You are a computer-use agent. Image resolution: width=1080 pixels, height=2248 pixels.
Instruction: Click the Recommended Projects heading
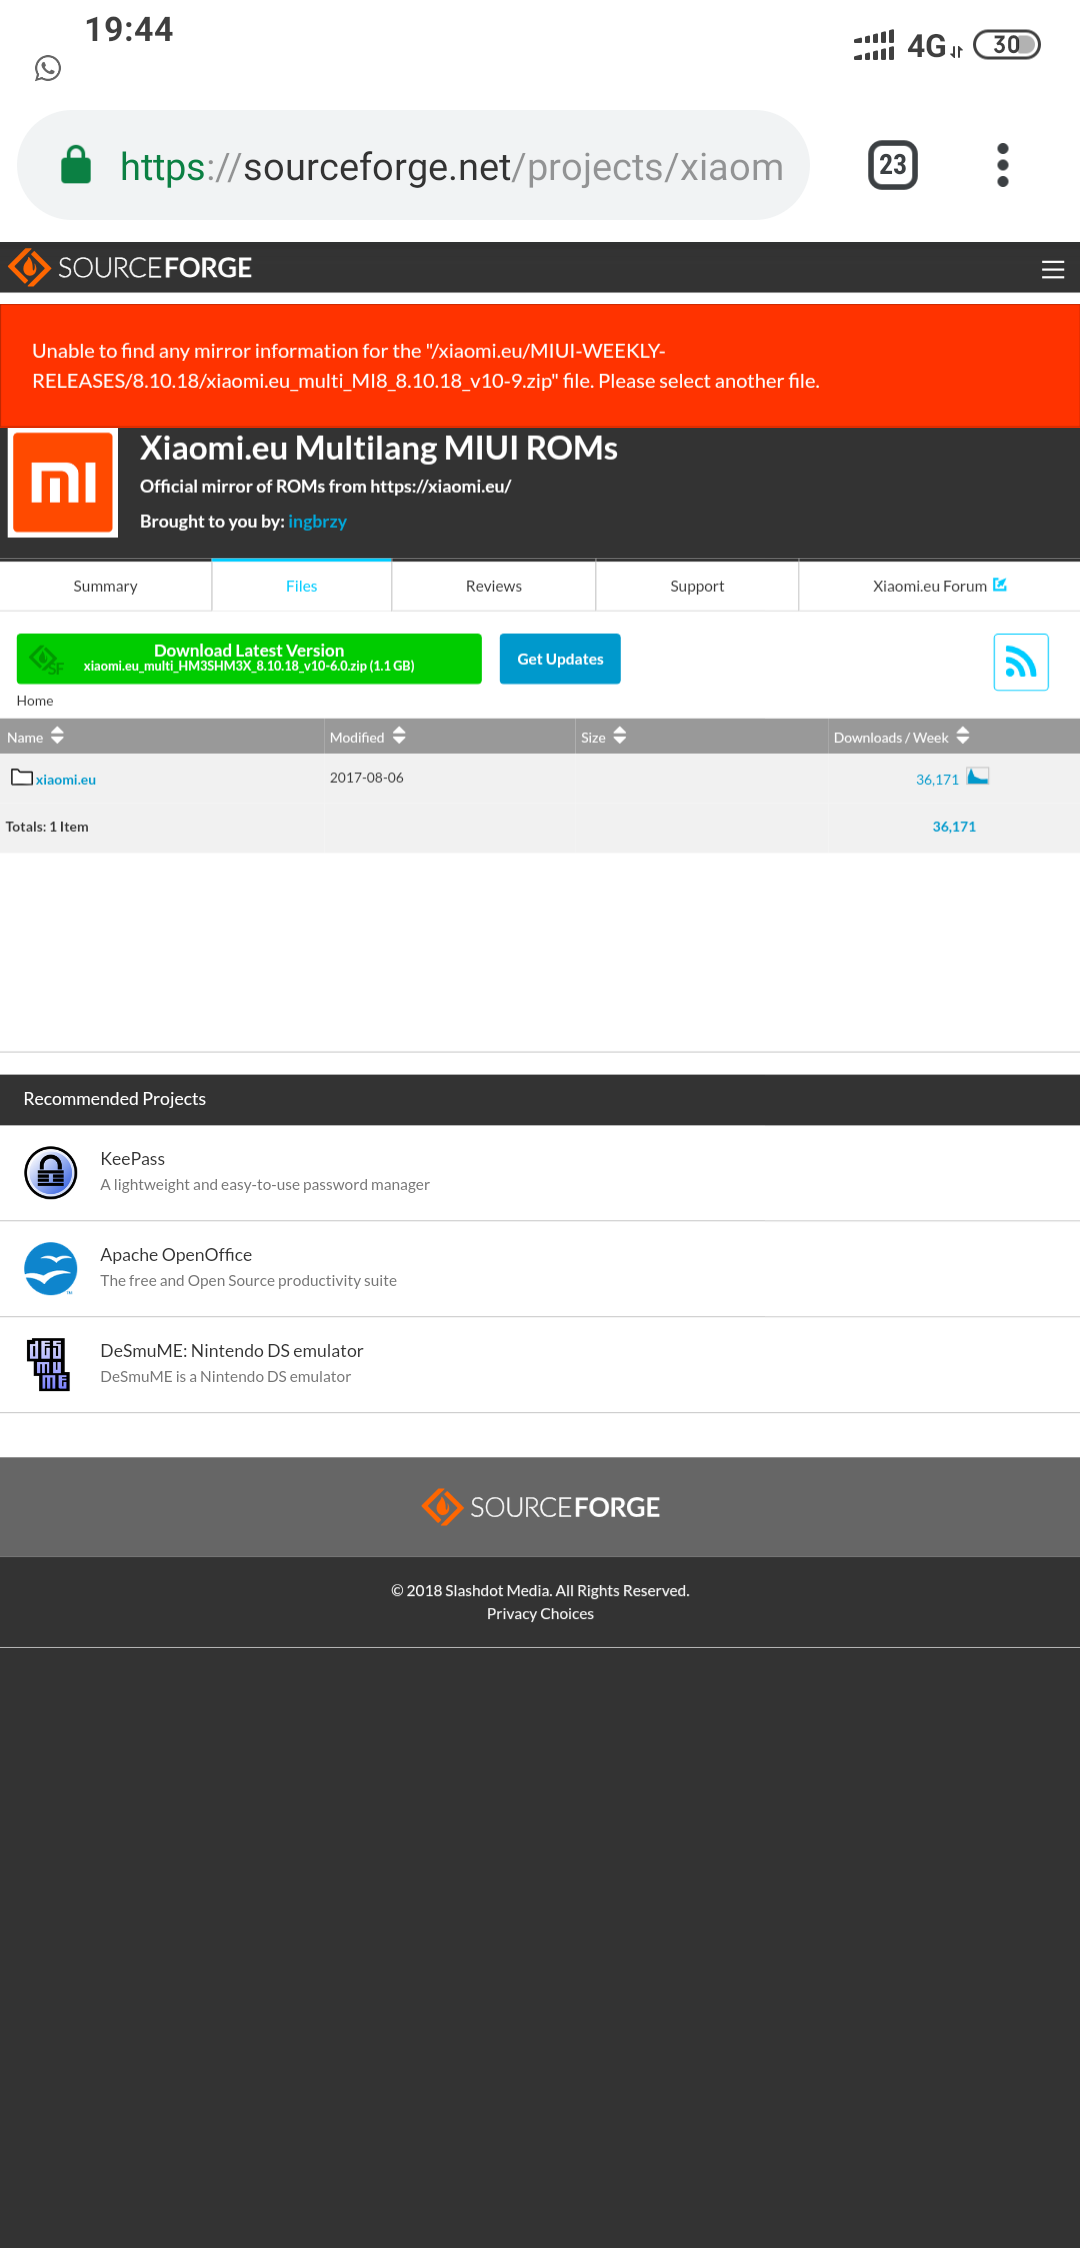(x=115, y=1098)
